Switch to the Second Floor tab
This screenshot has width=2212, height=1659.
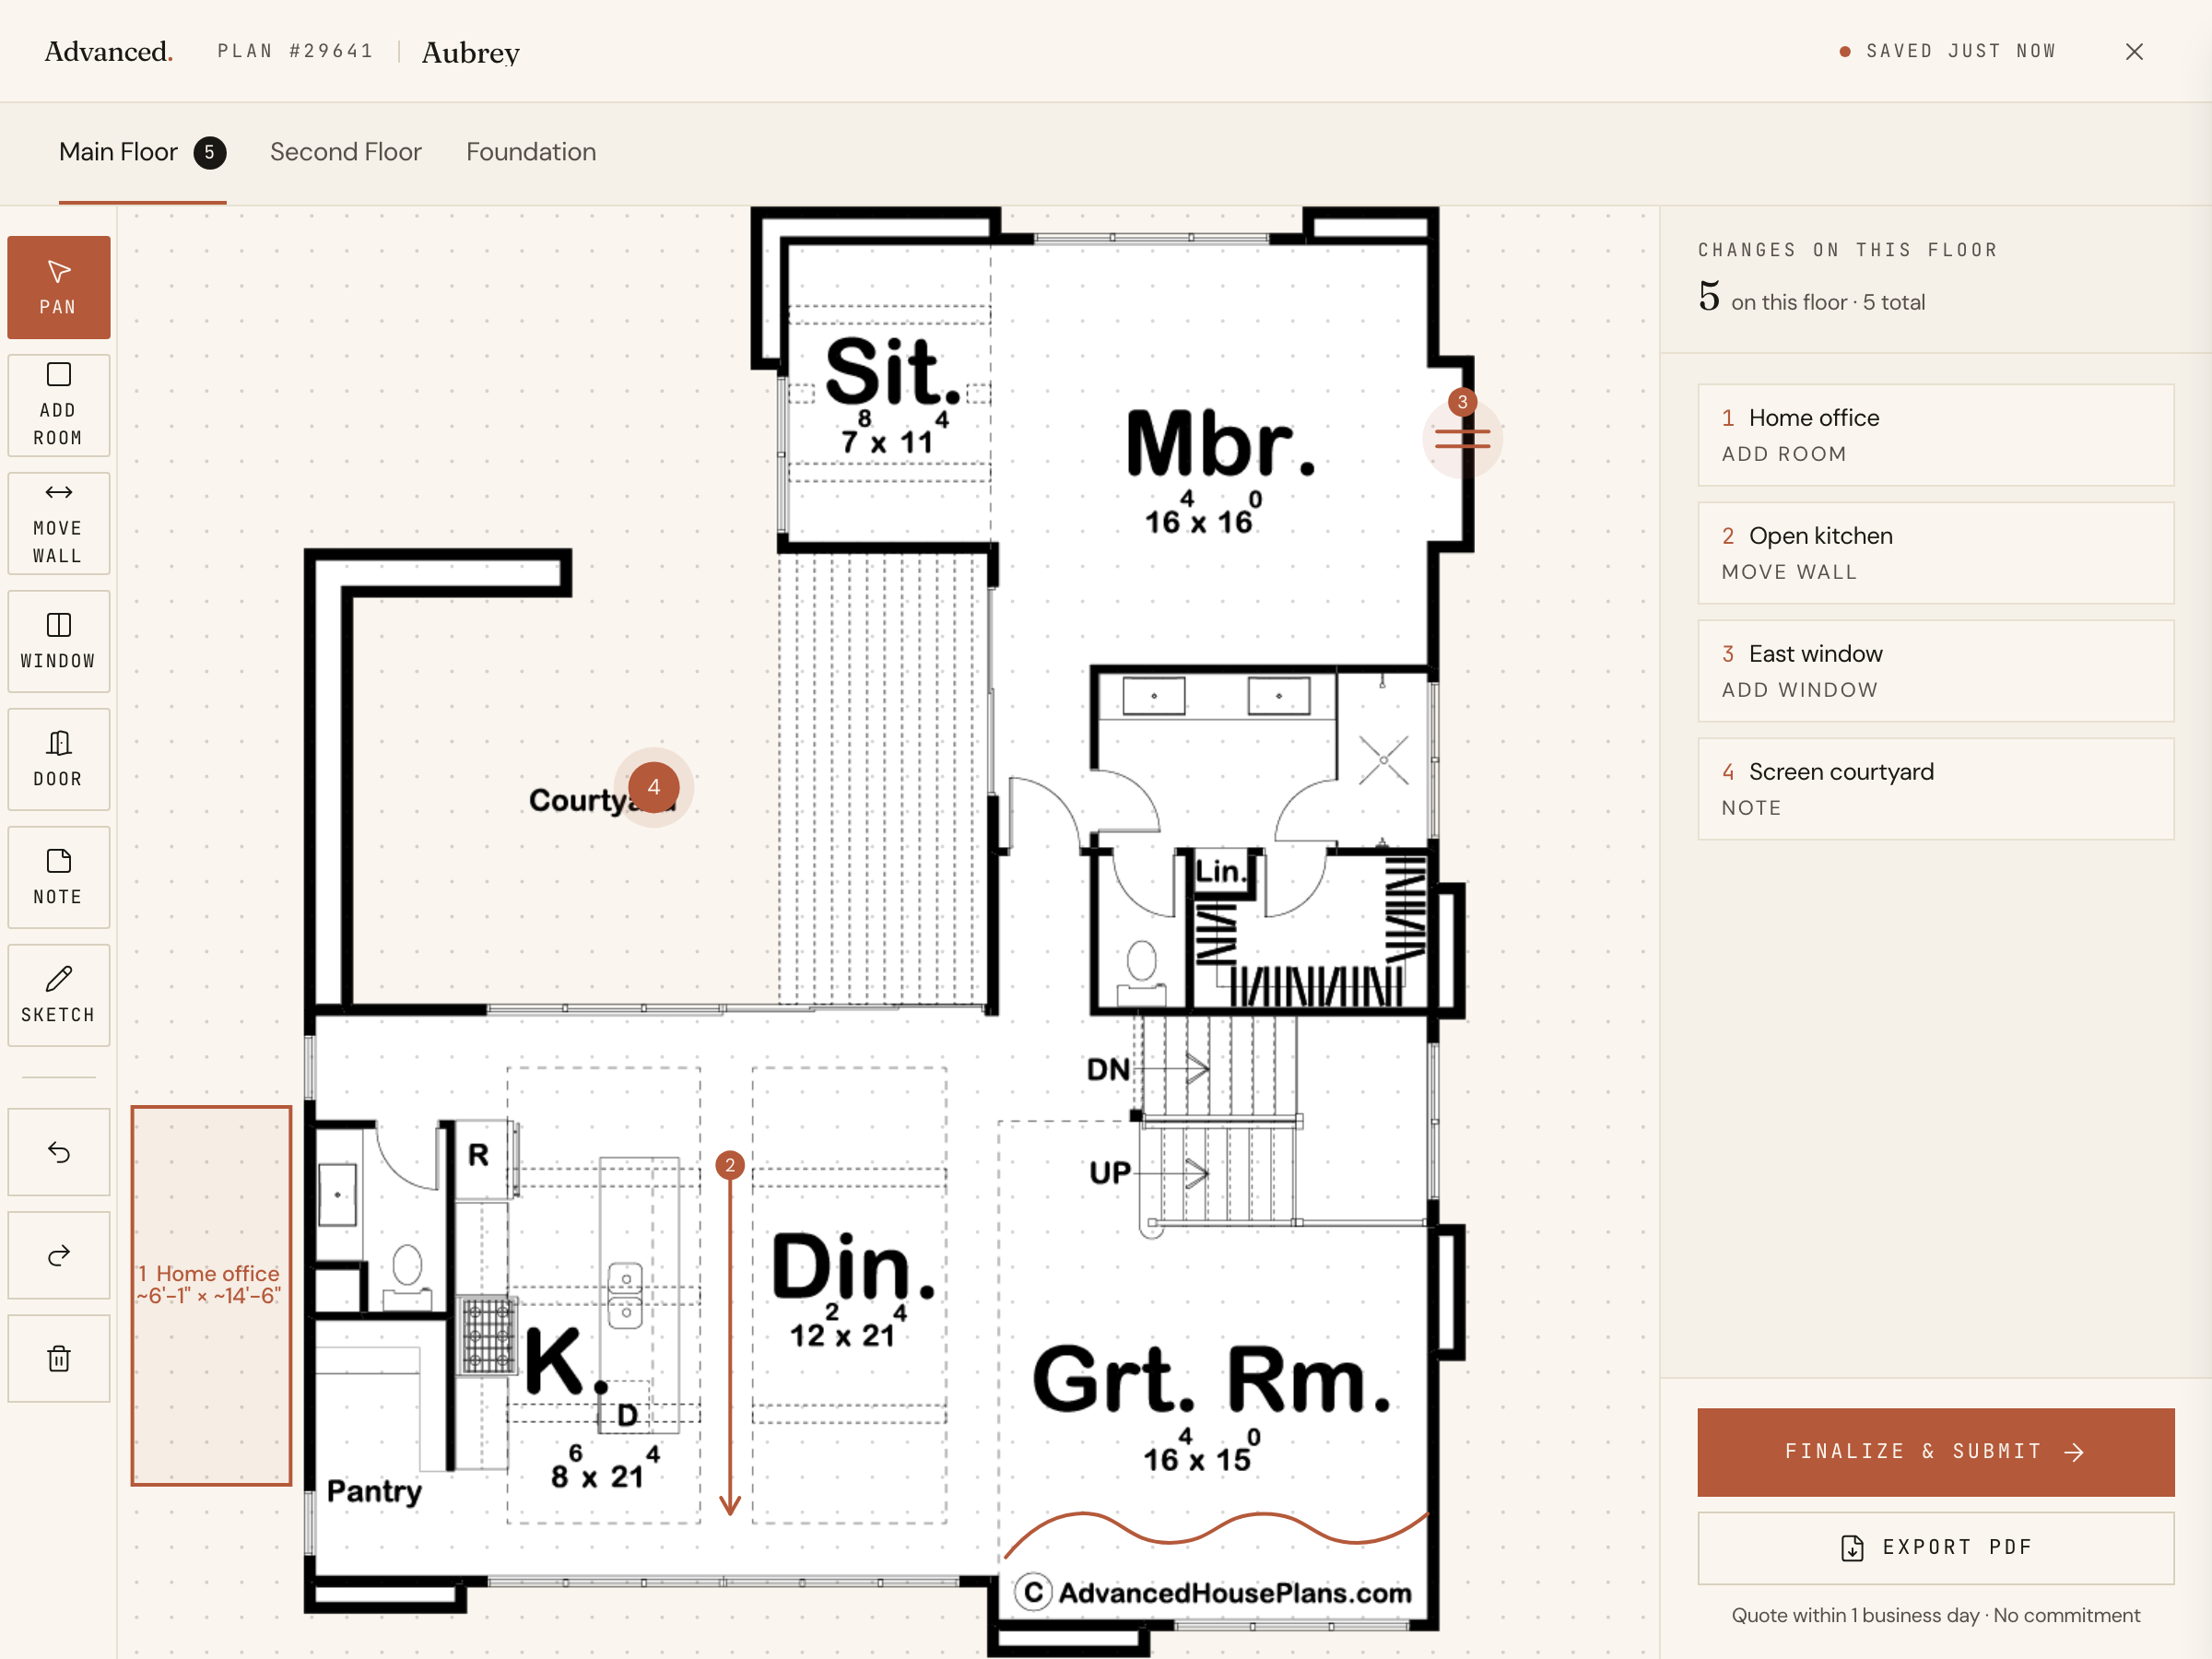point(346,152)
